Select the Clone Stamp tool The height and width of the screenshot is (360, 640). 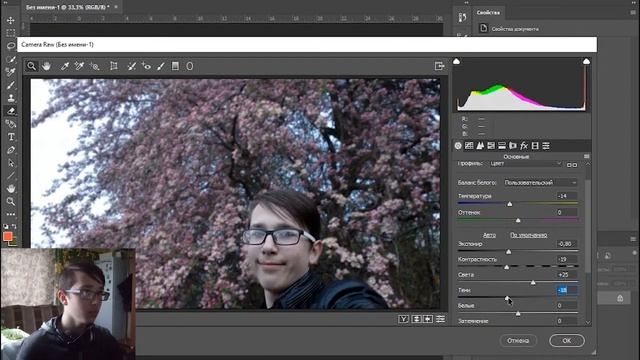tap(11, 98)
